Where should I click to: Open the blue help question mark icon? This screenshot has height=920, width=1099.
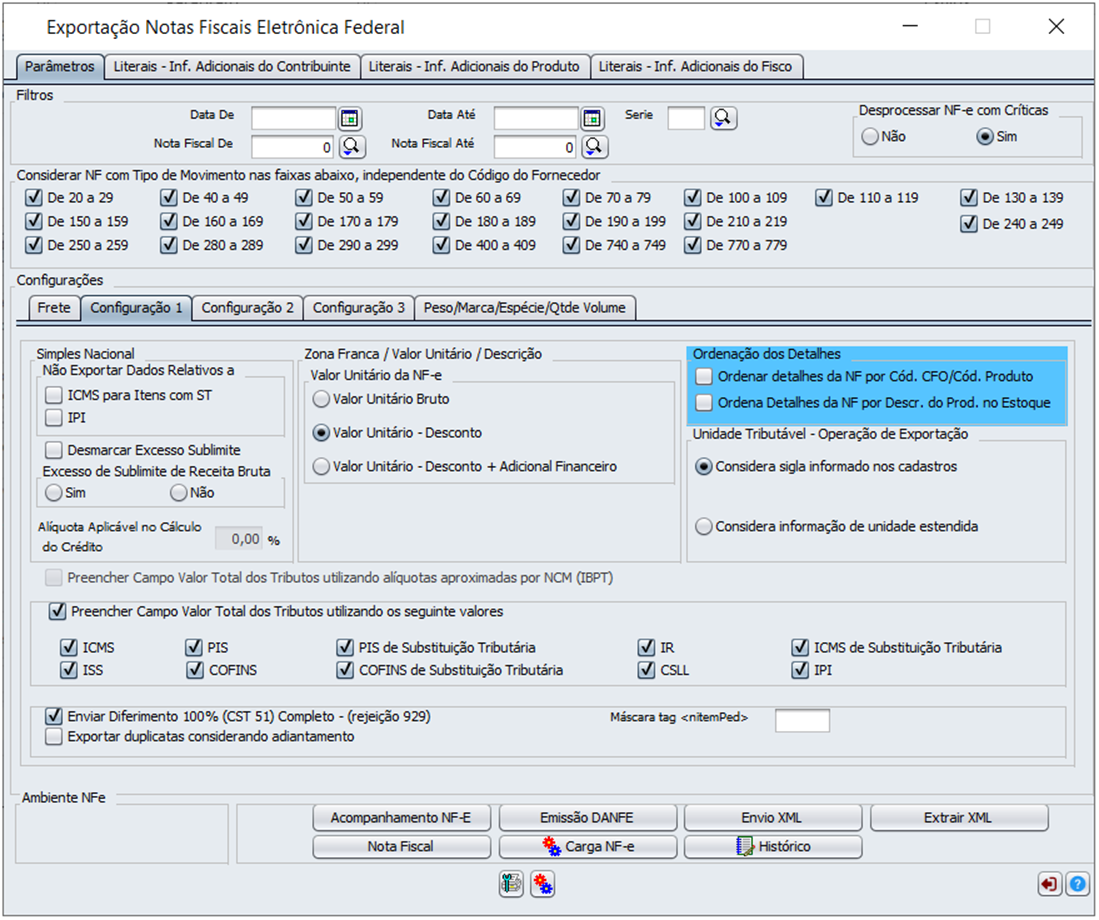coord(1077,884)
